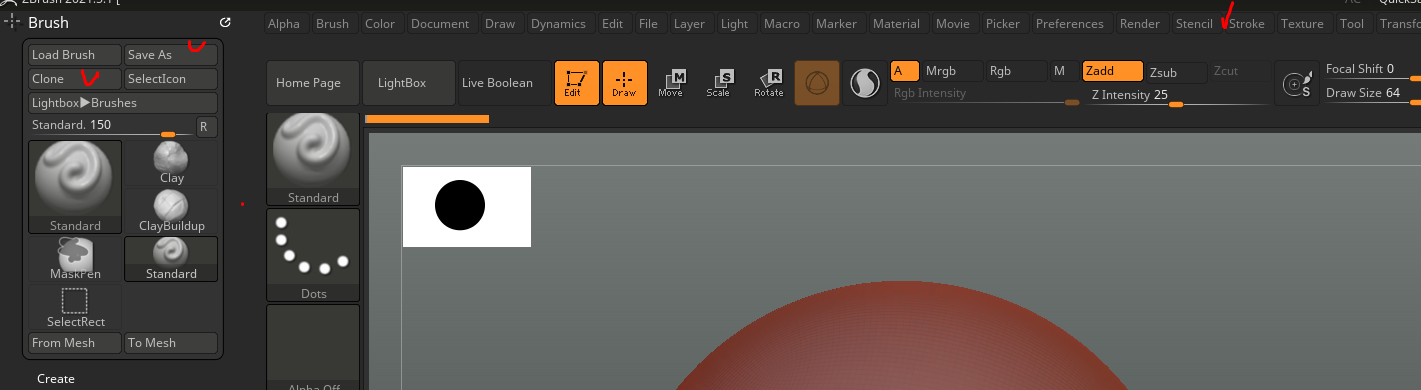Open the Home Page tab
This screenshot has width=1421, height=390.
coord(313,83)
